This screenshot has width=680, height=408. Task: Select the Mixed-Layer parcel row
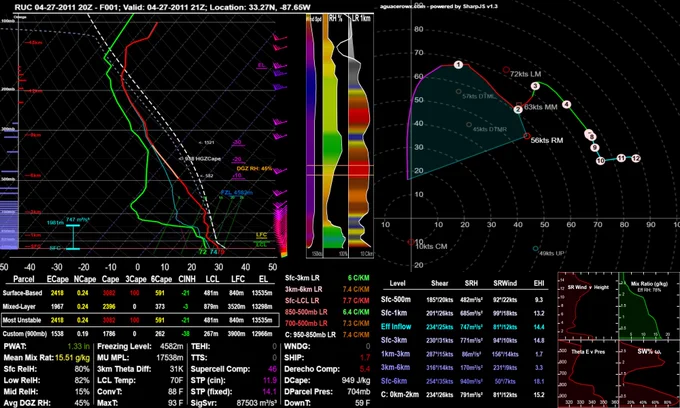[140, 307]
